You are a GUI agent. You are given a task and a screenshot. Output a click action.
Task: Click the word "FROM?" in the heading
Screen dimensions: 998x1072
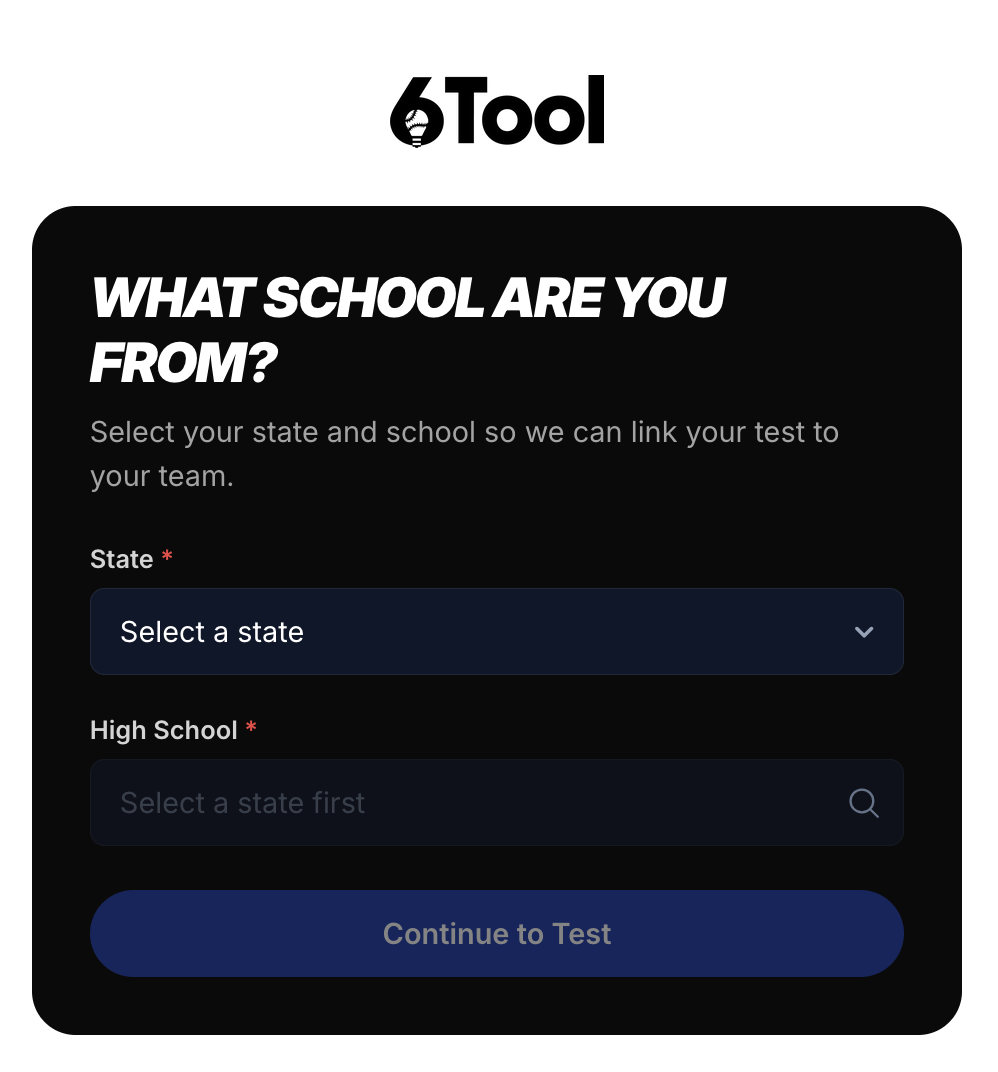(x=183, y=365)
